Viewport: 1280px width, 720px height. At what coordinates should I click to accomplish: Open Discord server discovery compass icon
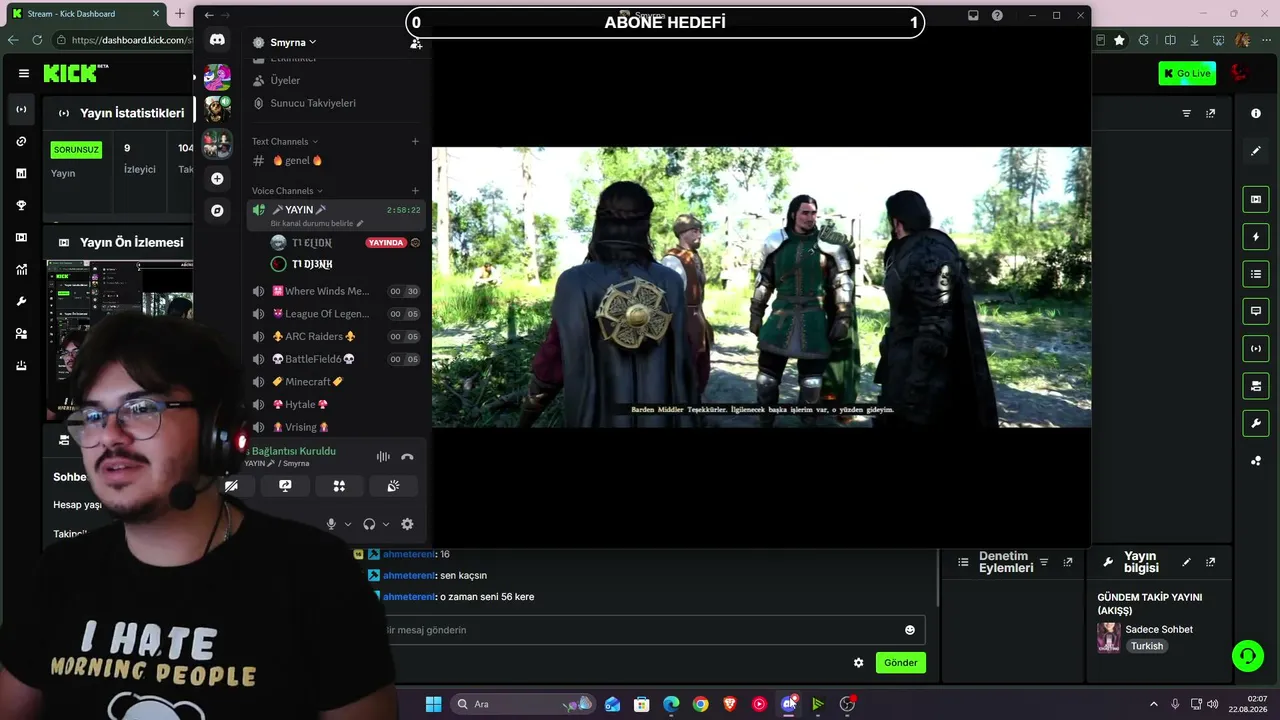click(217, 211)
